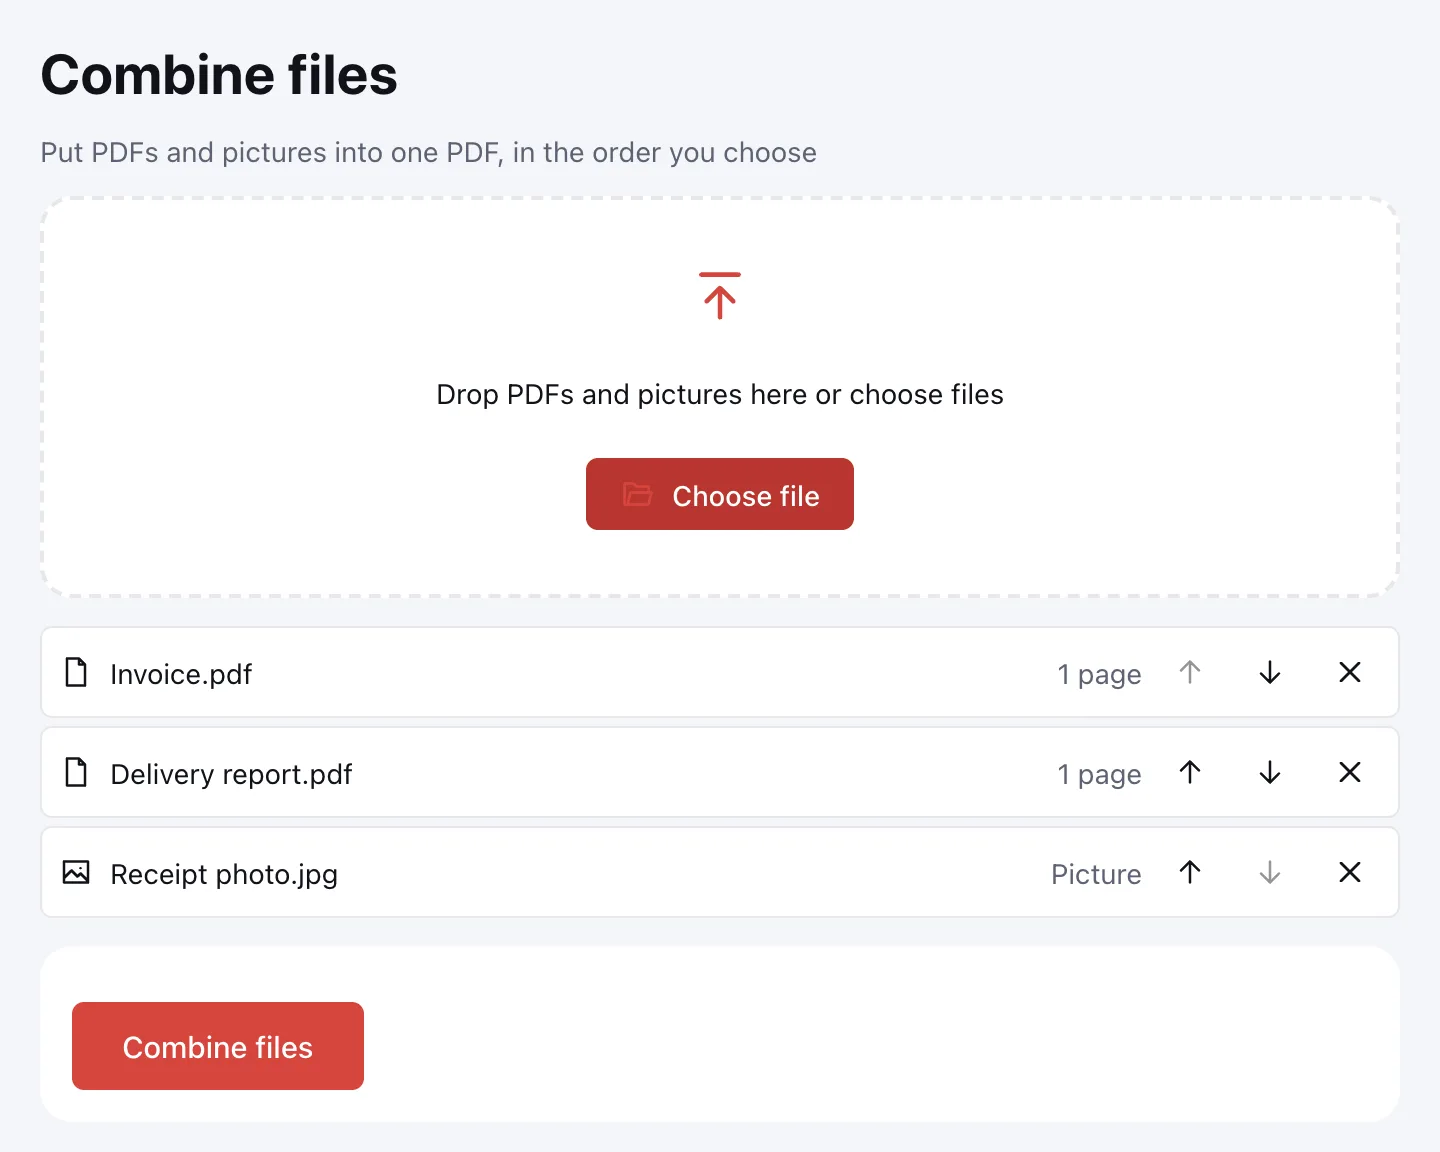1440x1152 pixels.
Task: Click the 'Drop PDFs and pictures here' text
Action: (x=623, y=394)
